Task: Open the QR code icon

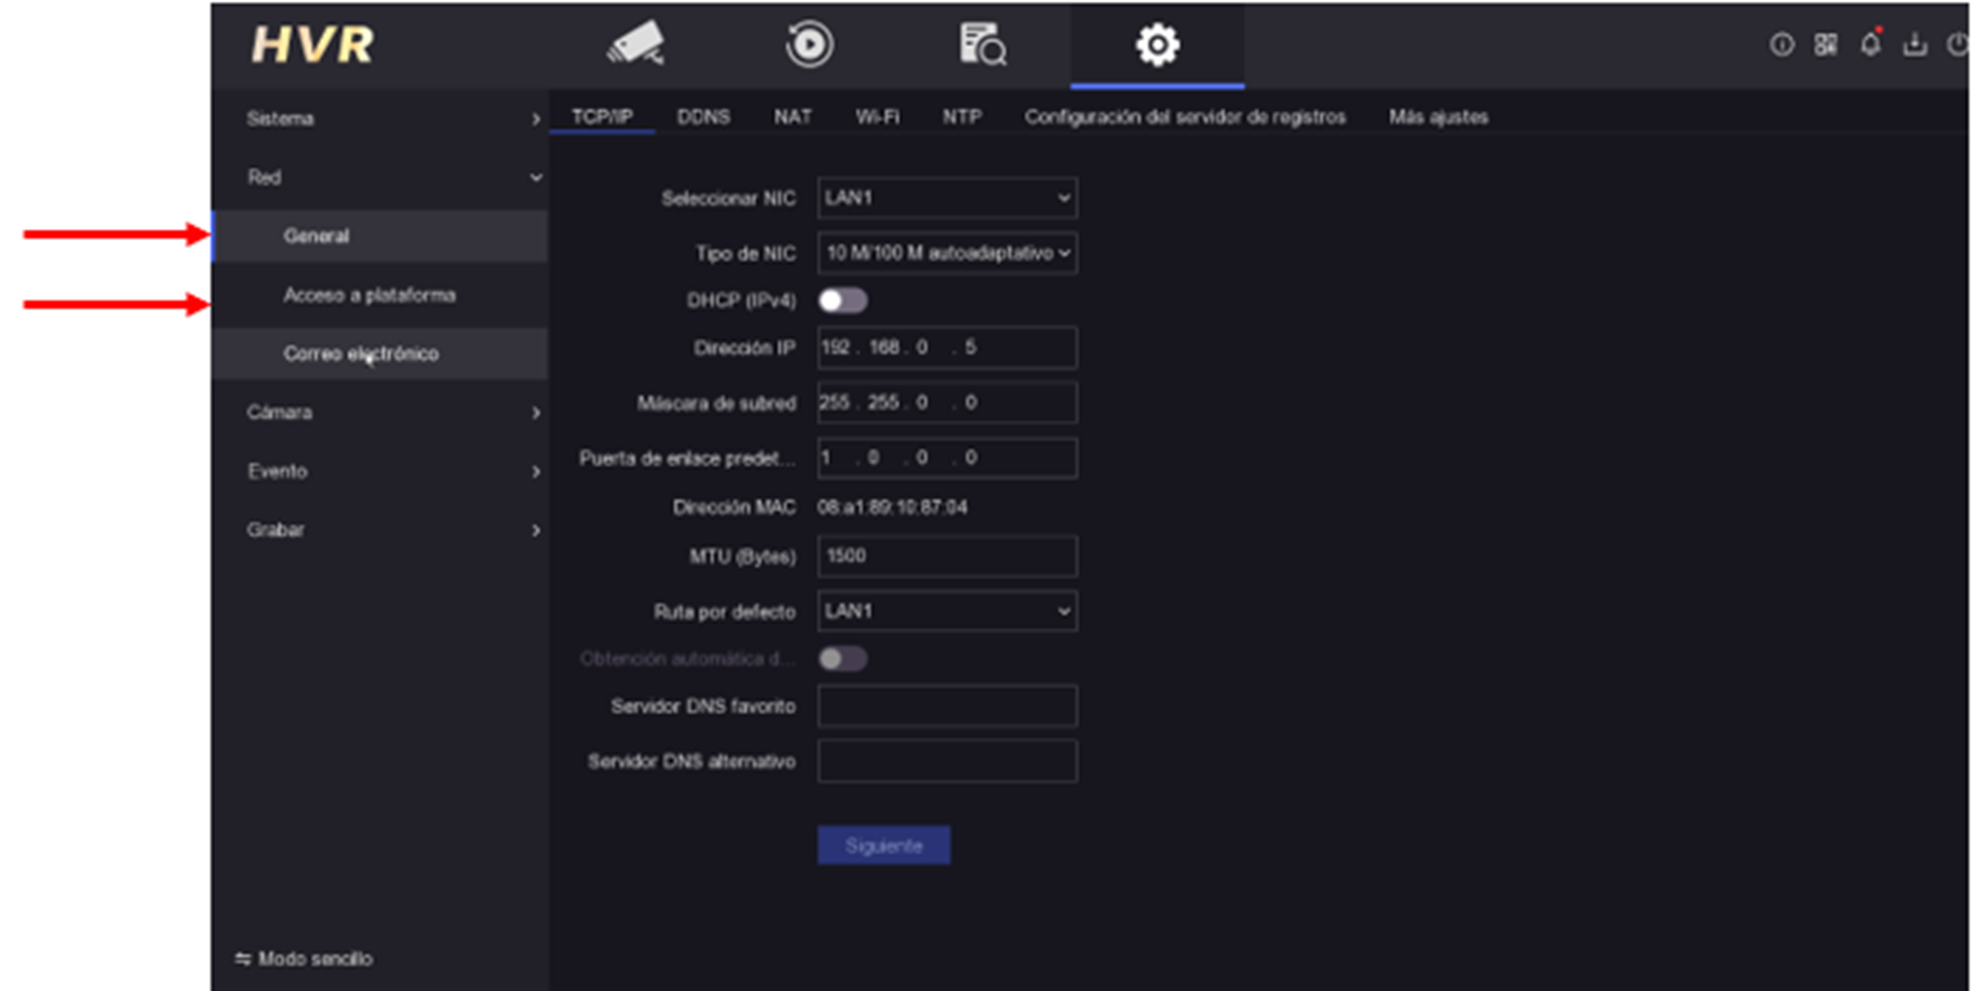Action: coord(1826,44)
